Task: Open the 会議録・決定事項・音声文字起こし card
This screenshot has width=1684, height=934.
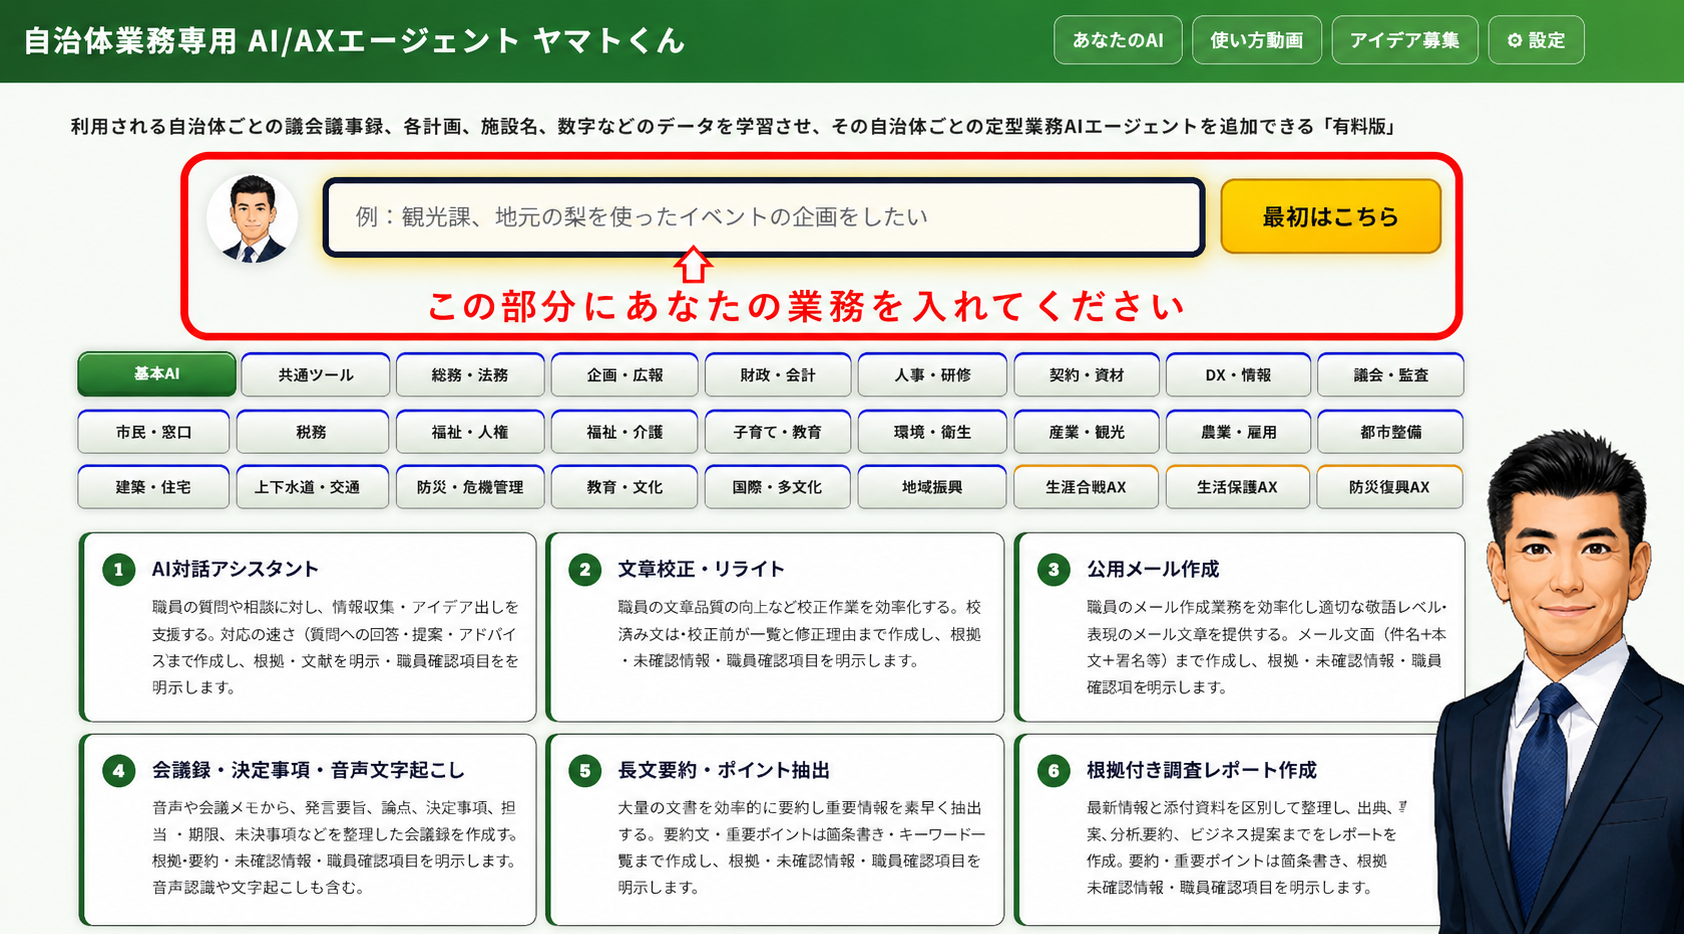Action: point(308,830)
